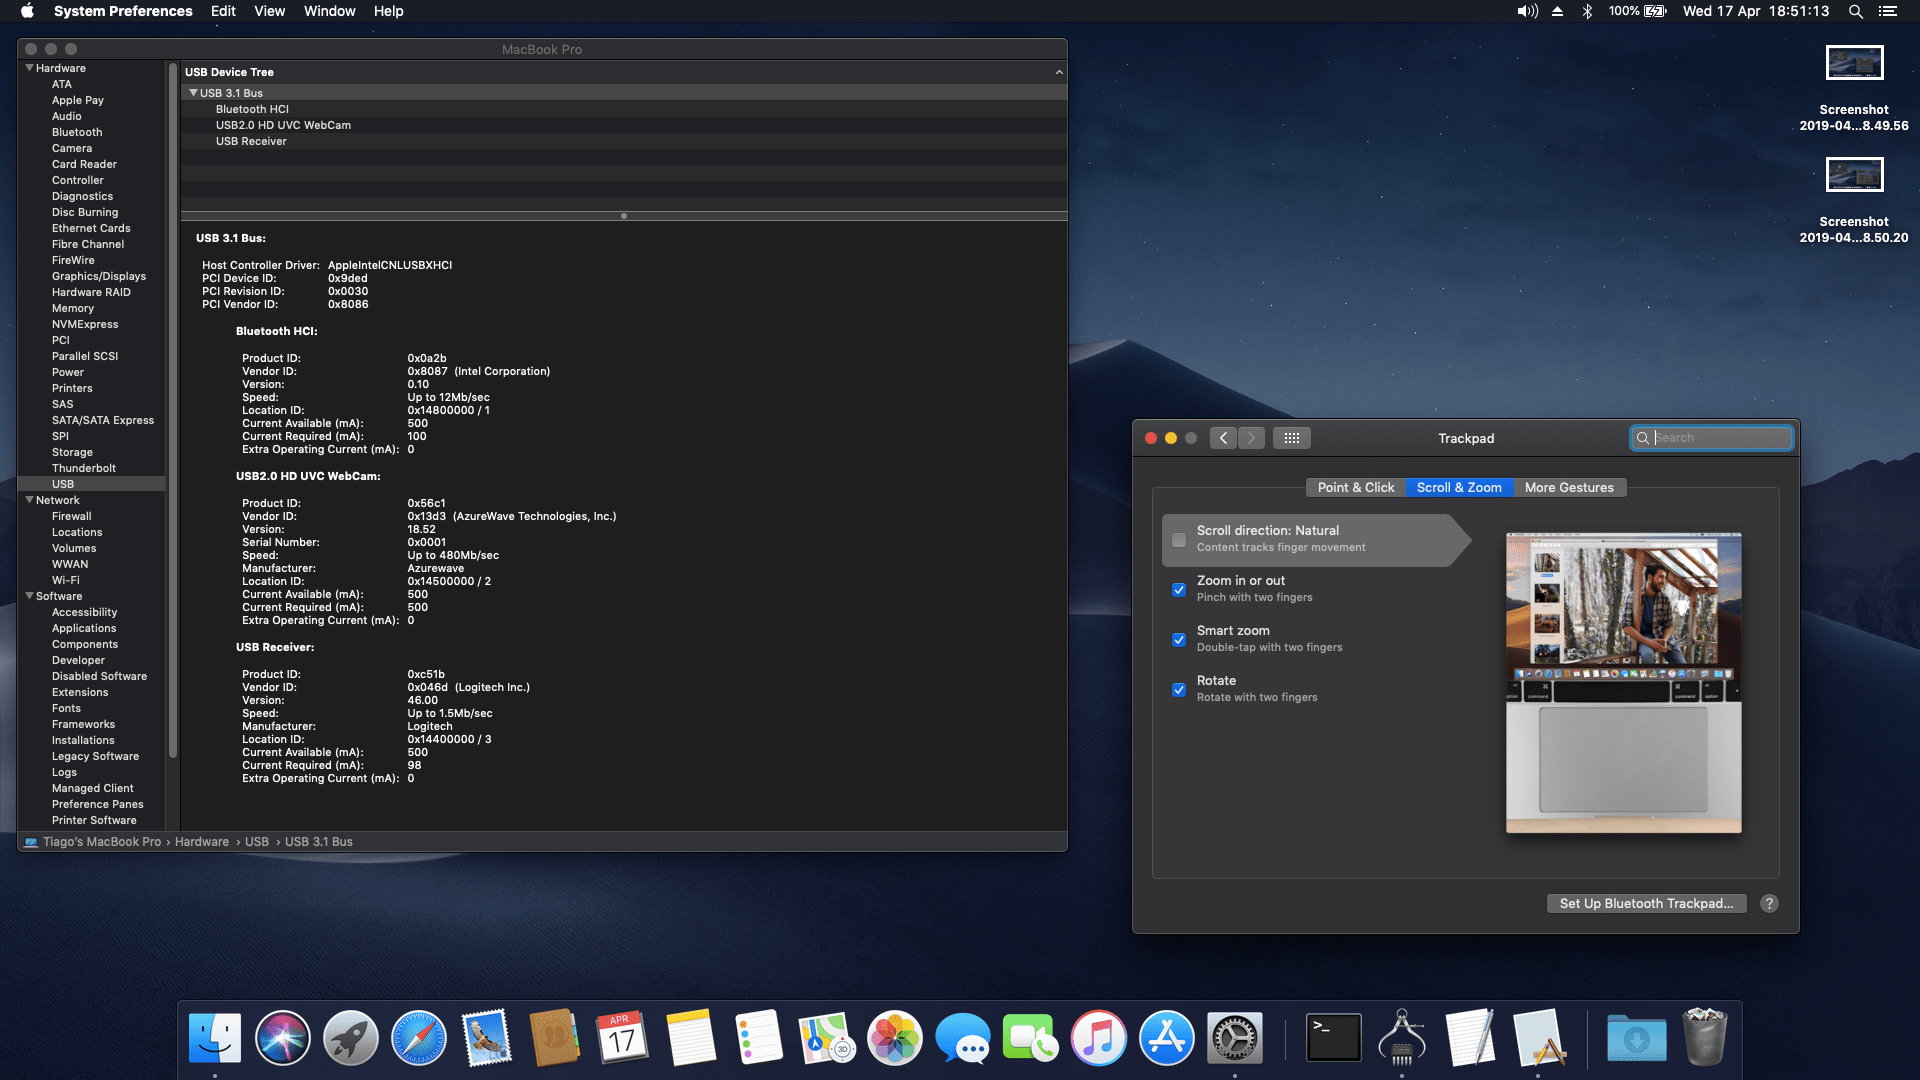Switch to the More Gestures tab
1920x1080 pixels.
(1568, 487)
